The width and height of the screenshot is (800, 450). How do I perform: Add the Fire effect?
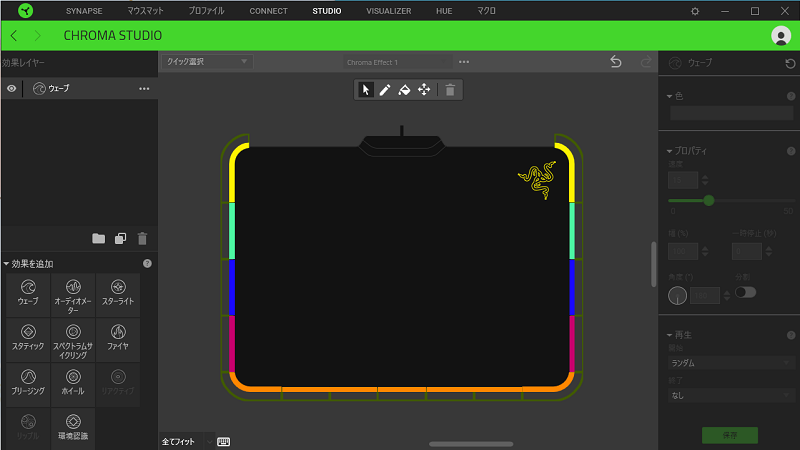pyautogui.click(x=118, y=340)
